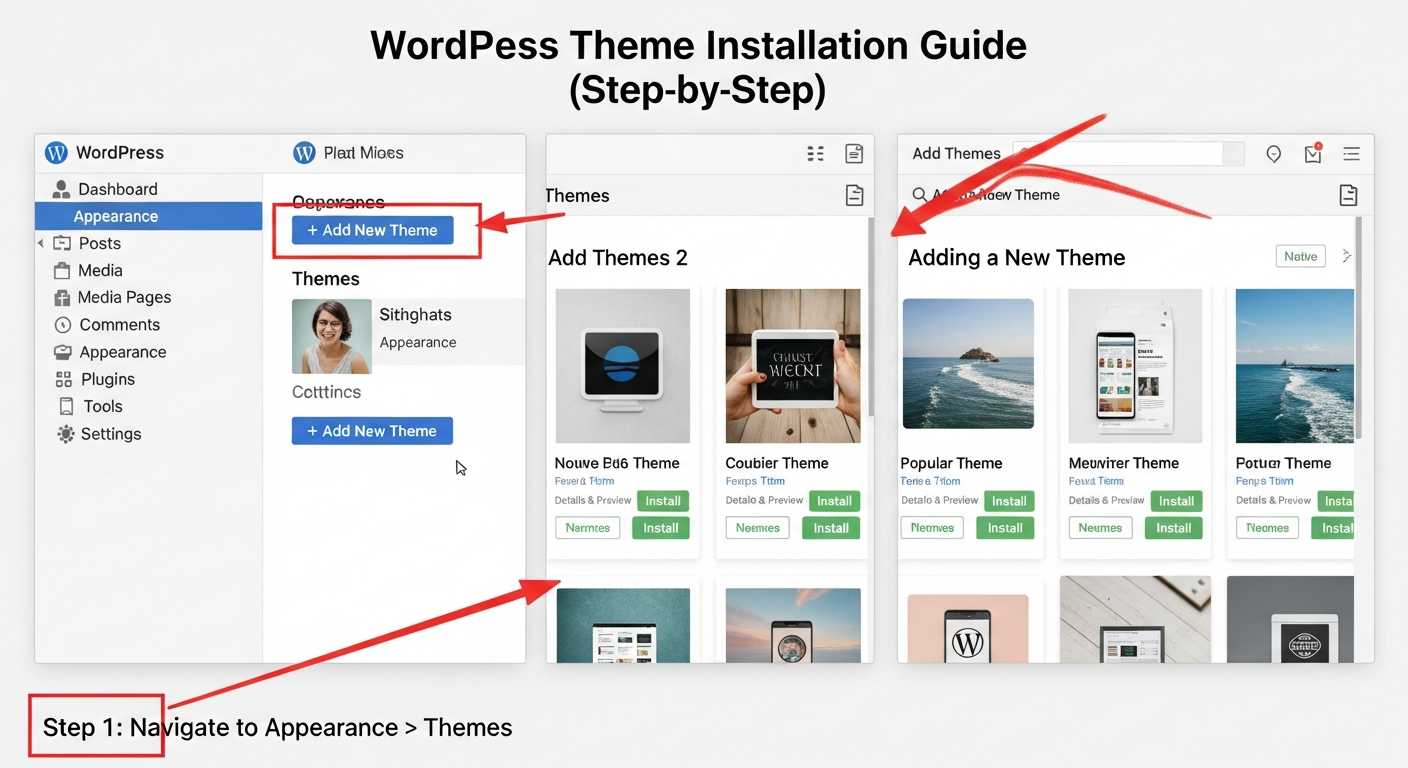Screen dimensions: 1408x768
Task: Select the highlighted Appearance menu item
Action: point(116,216)
